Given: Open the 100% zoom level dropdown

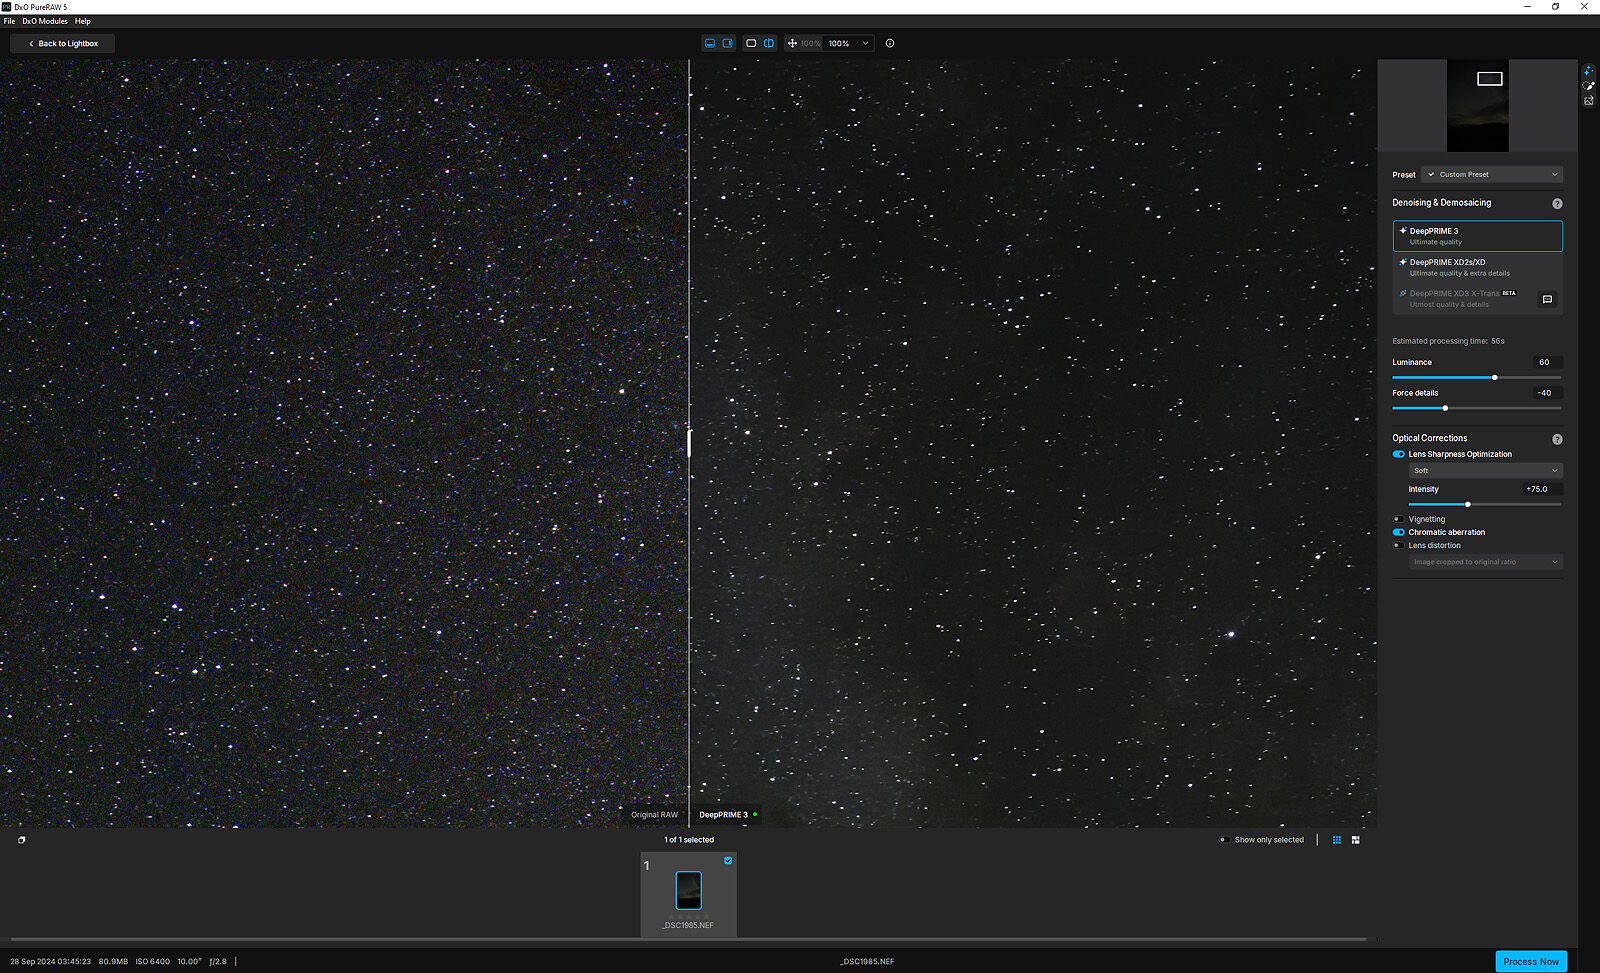Looking at the screenshot, I should [x=849, y=43].
